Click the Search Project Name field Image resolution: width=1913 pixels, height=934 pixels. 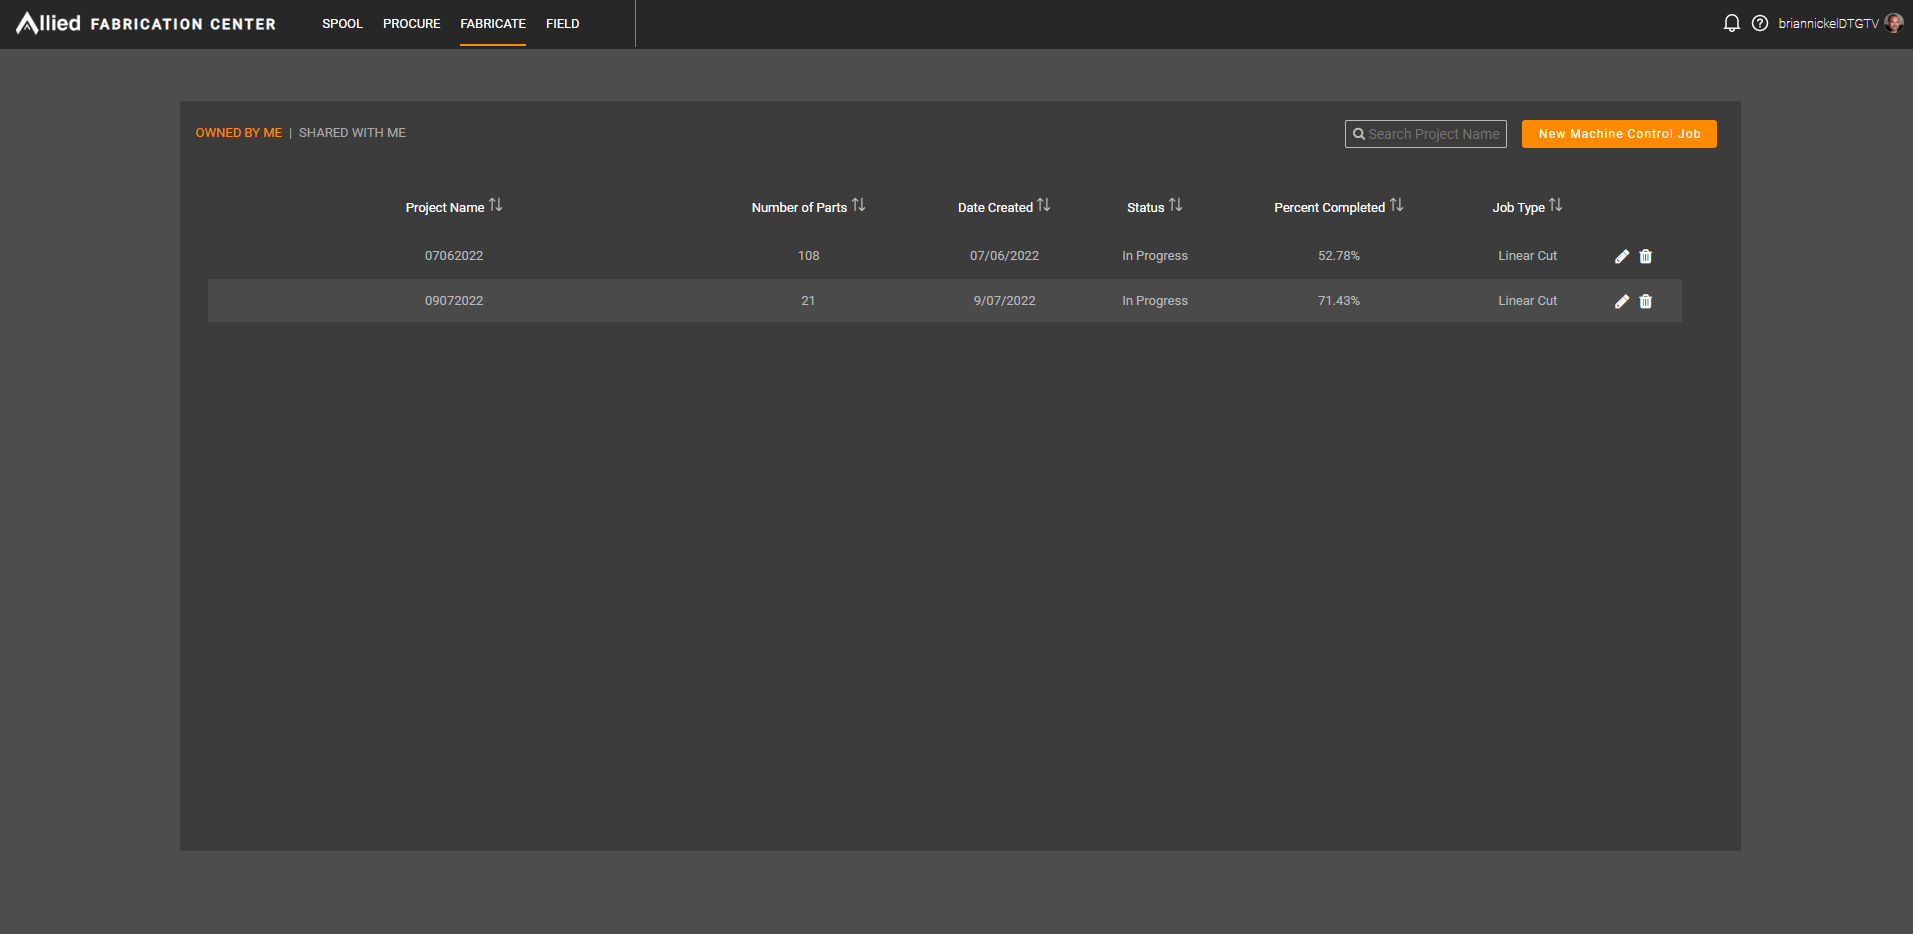1426,134
